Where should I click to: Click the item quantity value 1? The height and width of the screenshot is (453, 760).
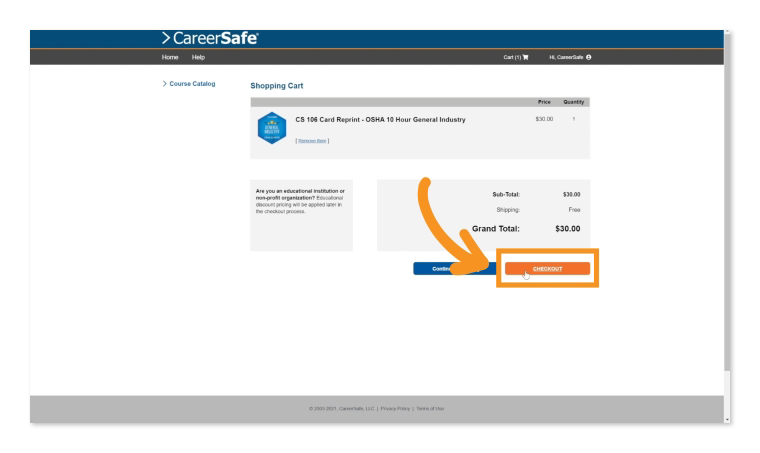pyautogui.click(x=574, y=119)
